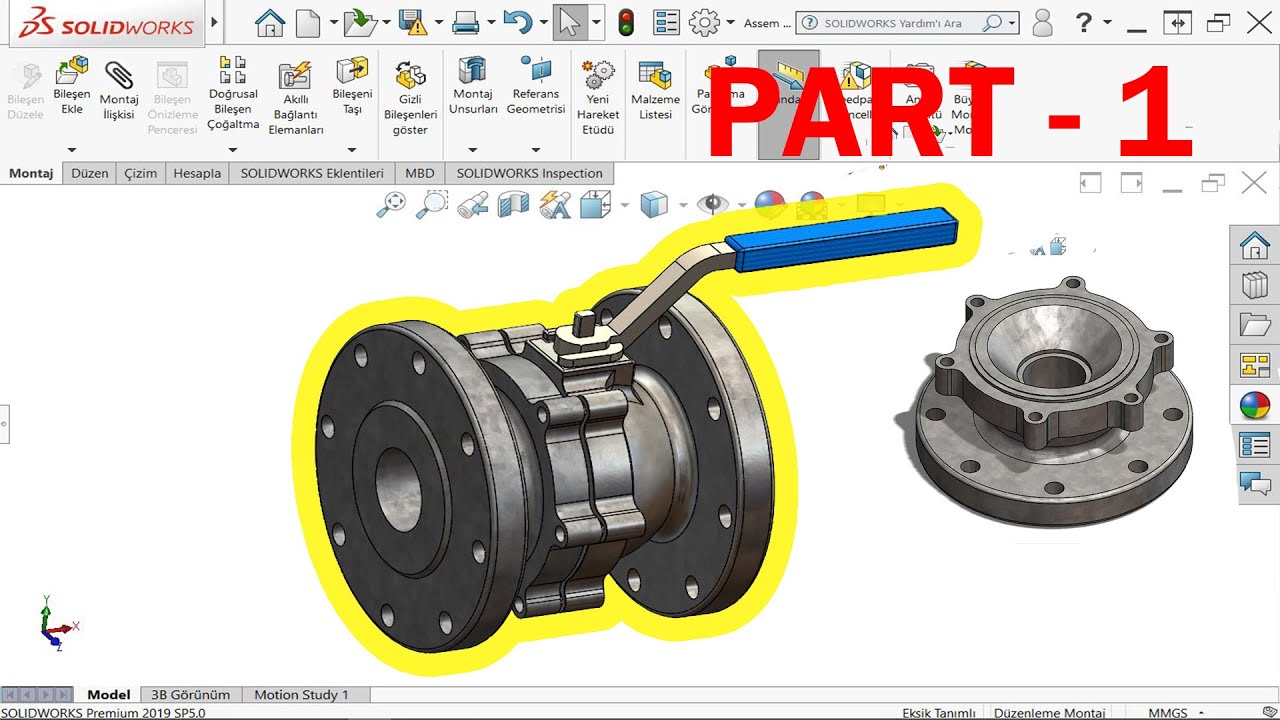This screenshot has height=720, width=1280.
Task: Expand the Select tool dropdown arrow
Action: pyautogui.click(x=596, y=22)
